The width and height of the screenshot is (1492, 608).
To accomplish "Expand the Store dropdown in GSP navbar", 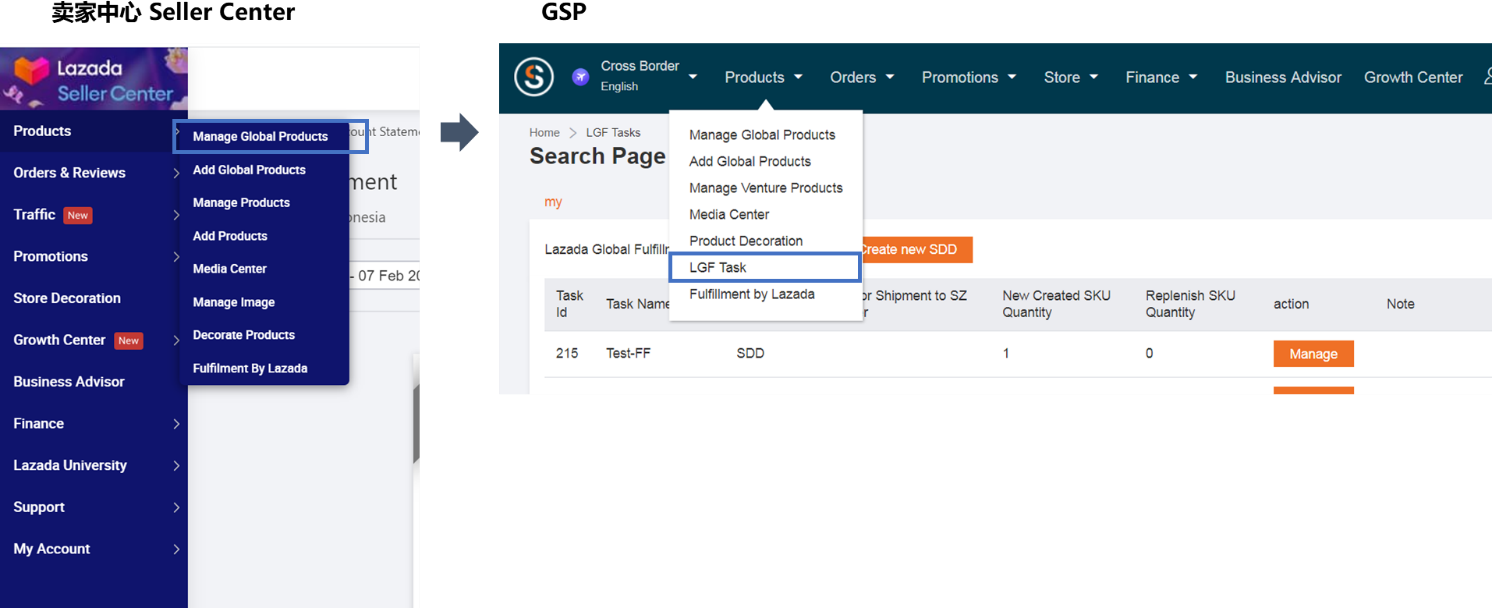I will point(1071,77).
